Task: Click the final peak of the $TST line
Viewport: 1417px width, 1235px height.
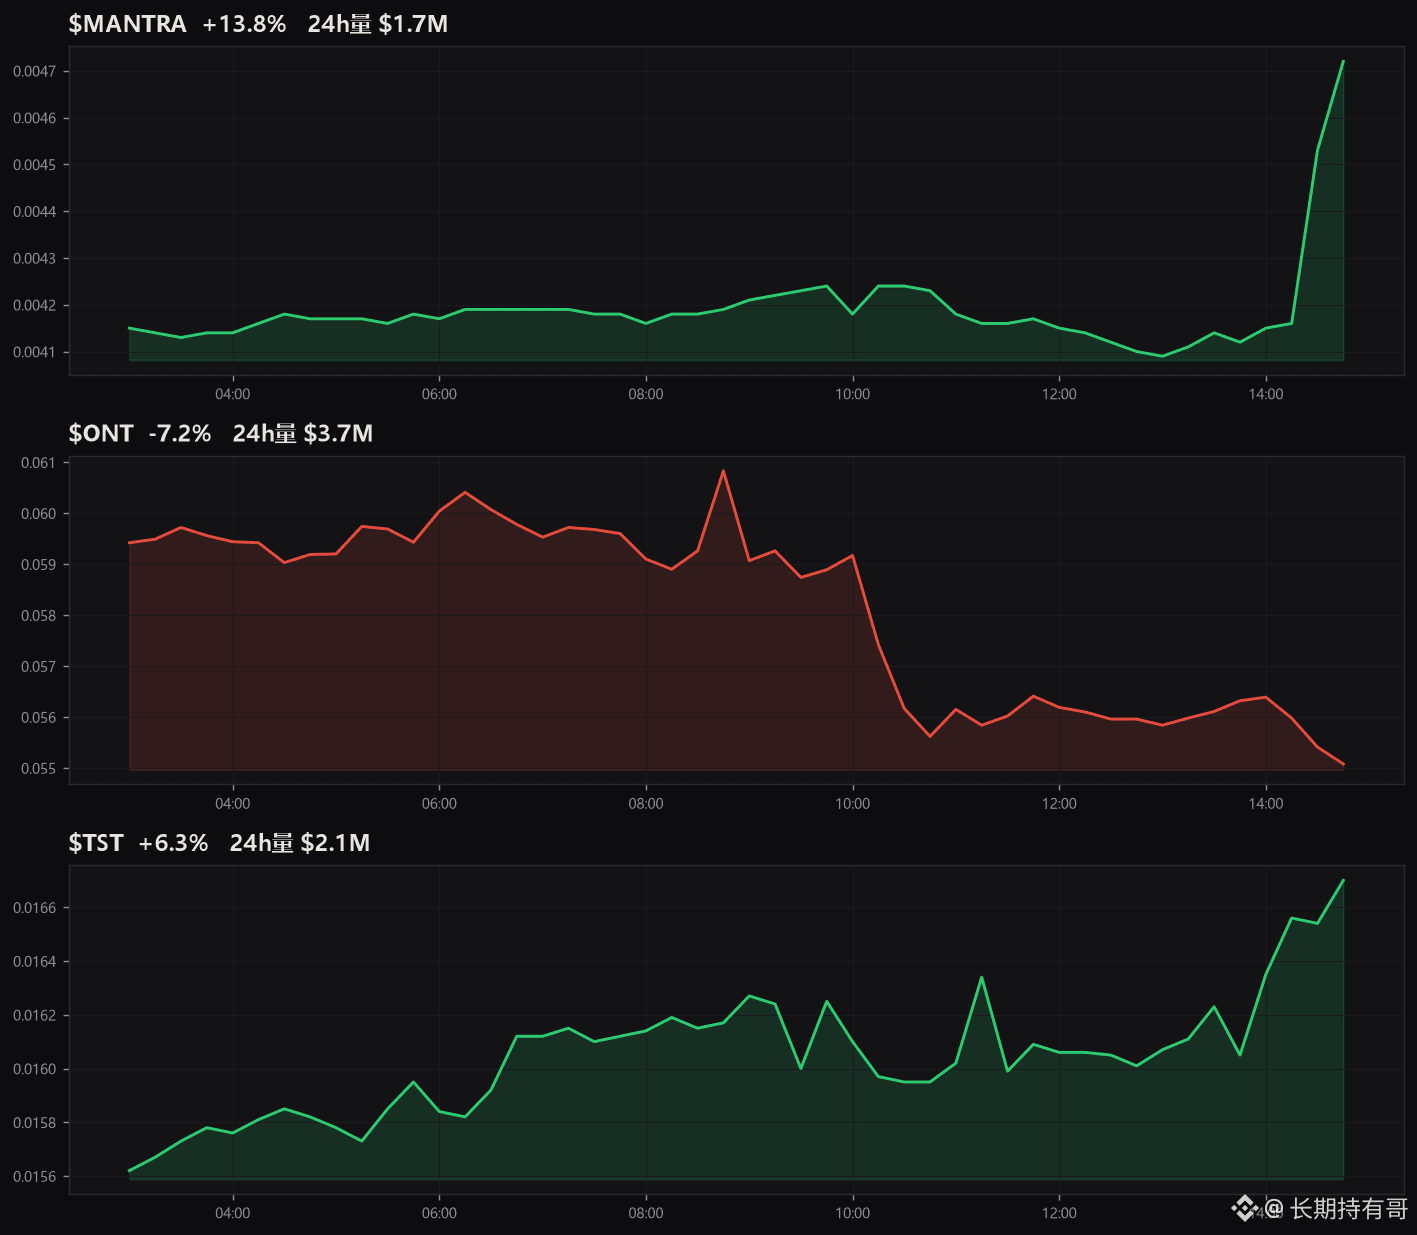Action: tap(1343, 880)
